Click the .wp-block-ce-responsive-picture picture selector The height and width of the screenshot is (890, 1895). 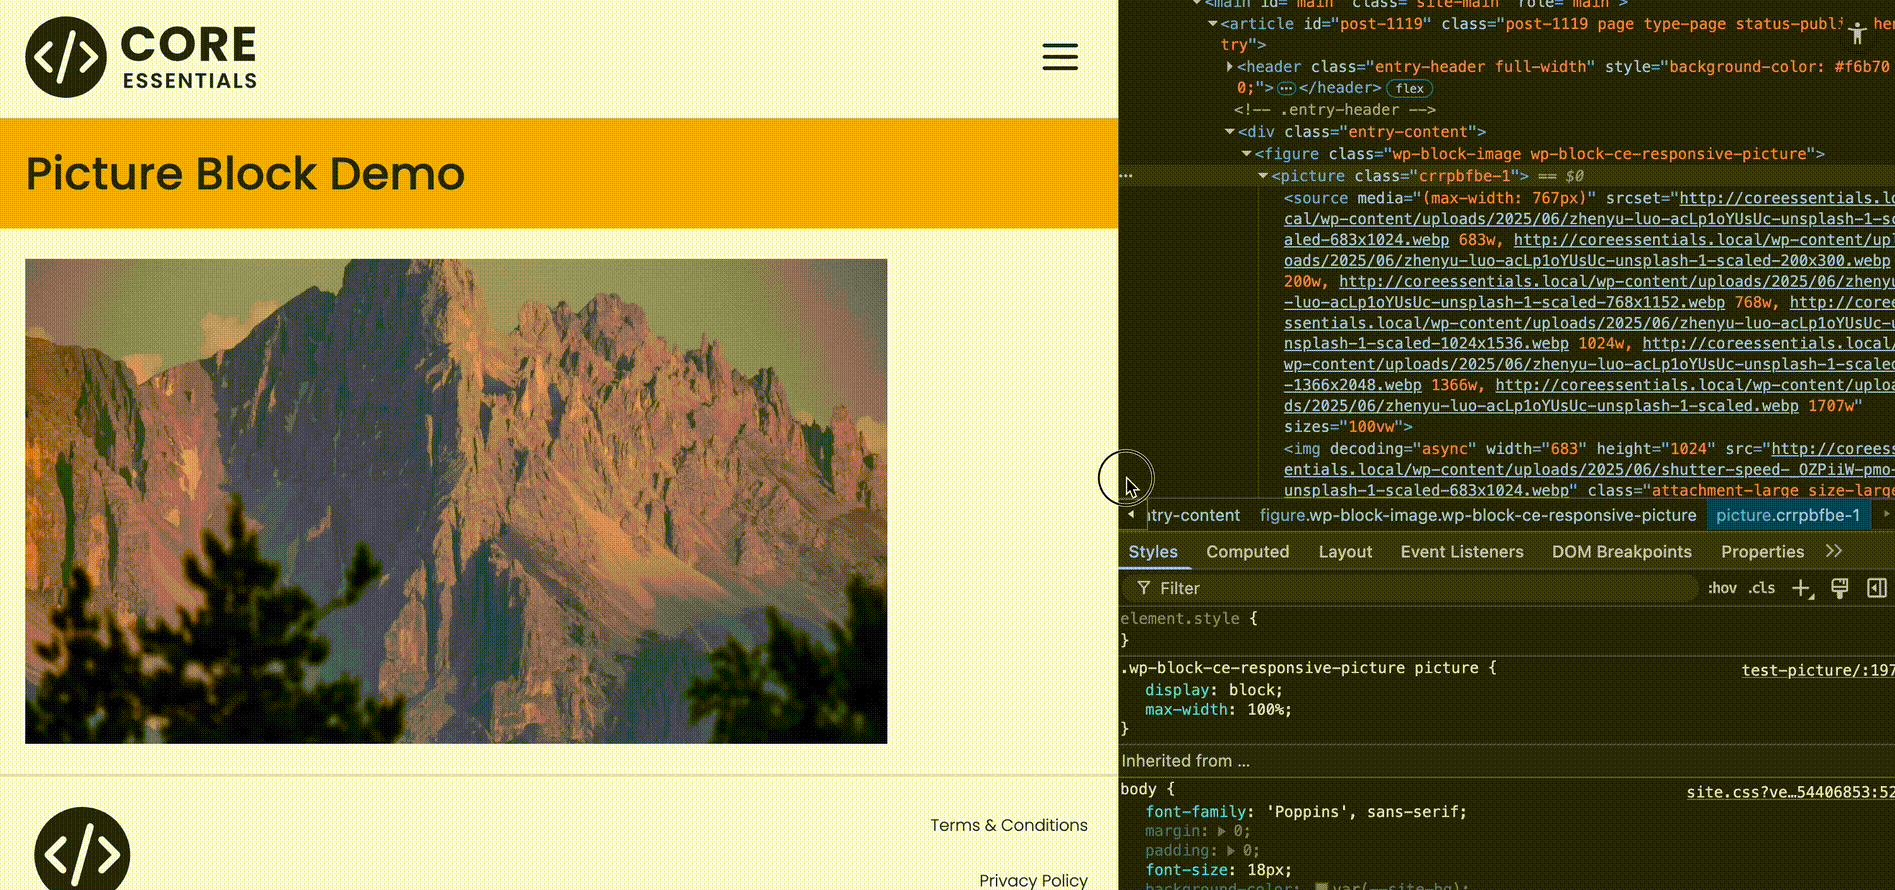click(x=1299, y=668)
